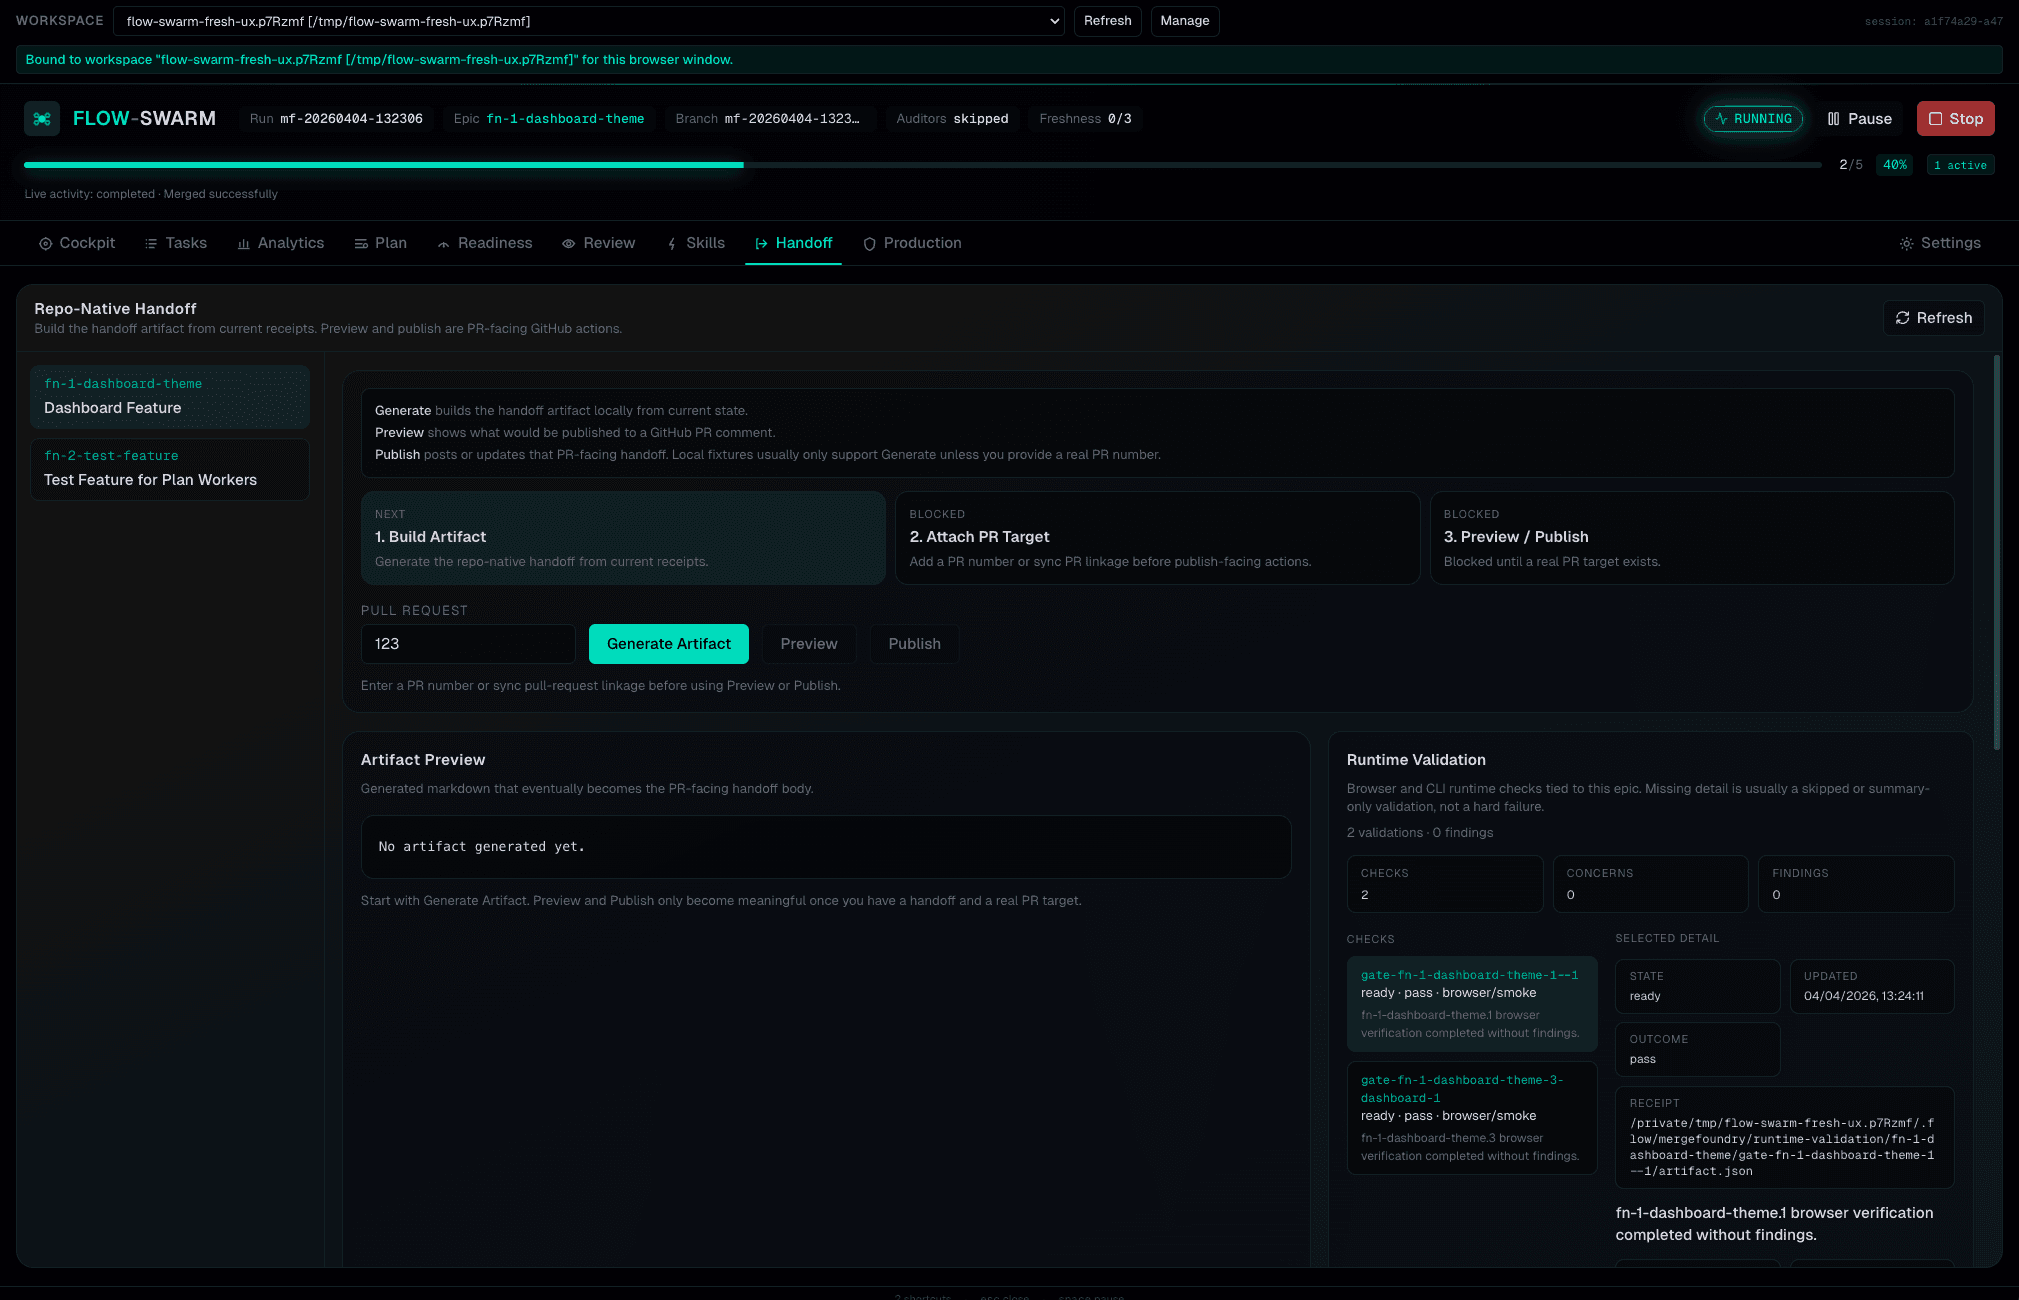Click the Auditors skipped chip
2019x1300 pixels.
click(x=952, y=119)
